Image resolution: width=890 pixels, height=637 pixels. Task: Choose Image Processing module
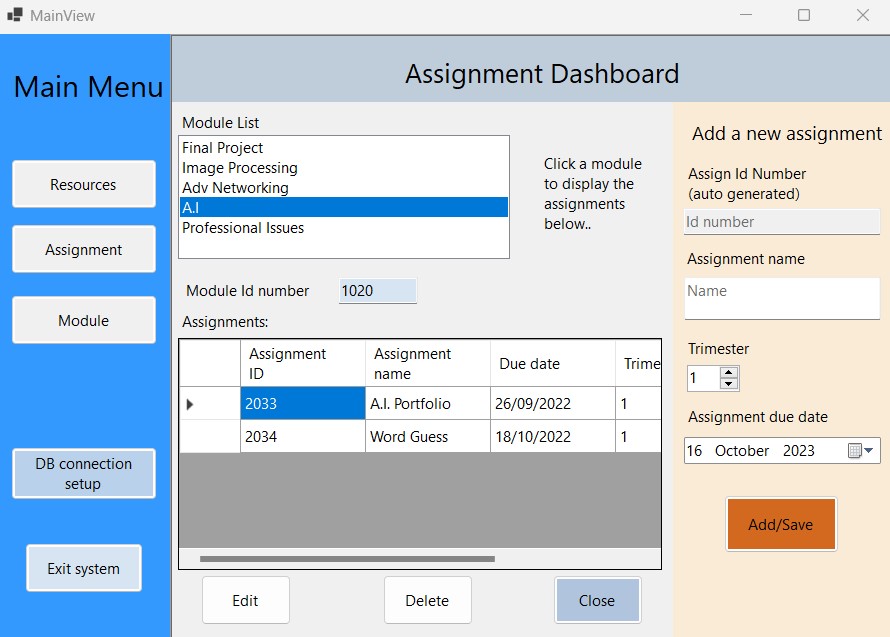(240, 168)
